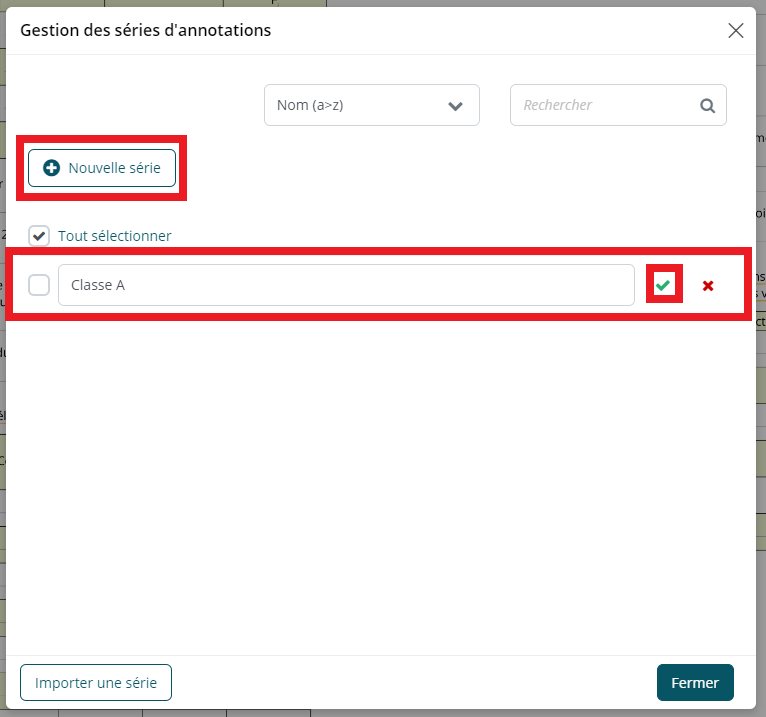This screenshot has height=717, width=766.
Task: Check the box beside Classe A
Action: point(39,285)
